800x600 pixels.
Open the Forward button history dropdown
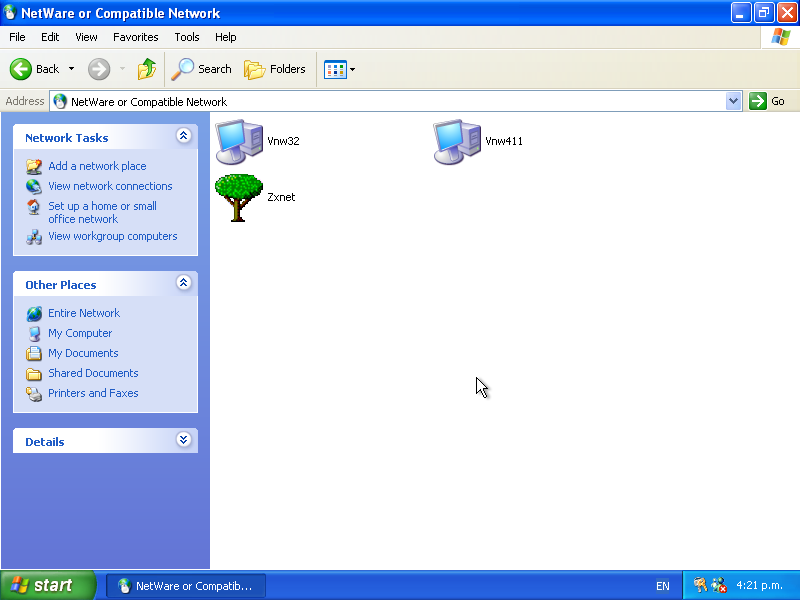[x=122, y=69]
